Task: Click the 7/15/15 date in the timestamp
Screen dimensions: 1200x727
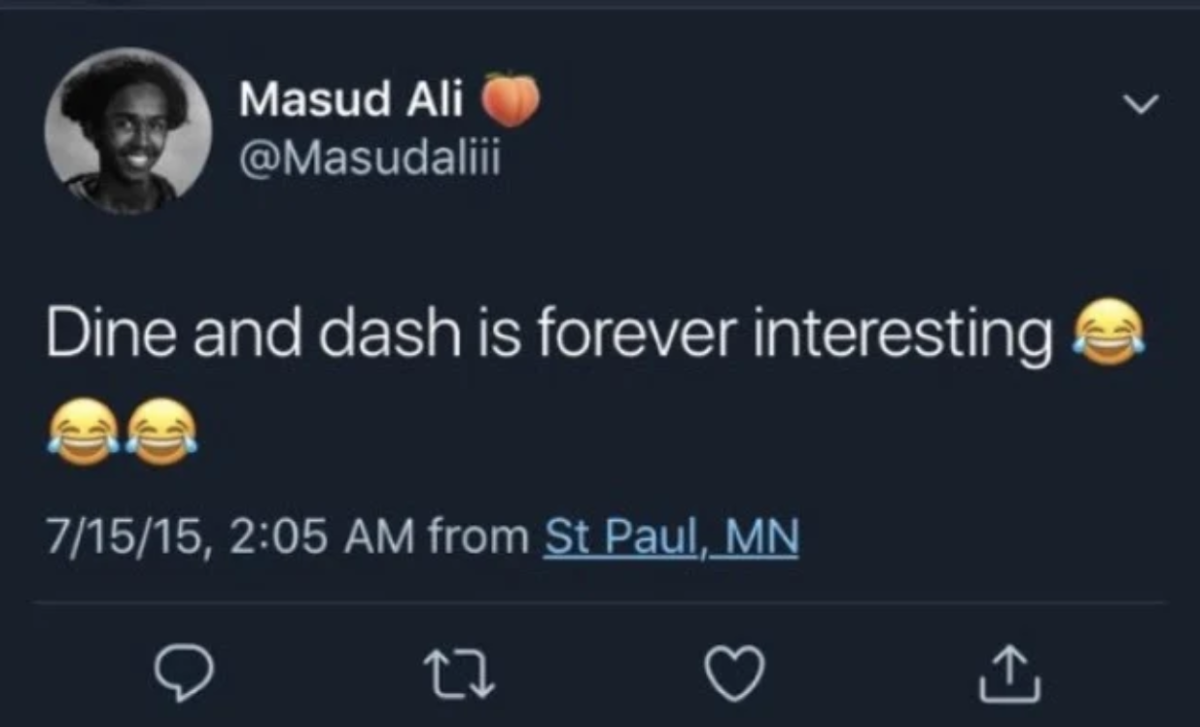Action: [x=124, y=539]
